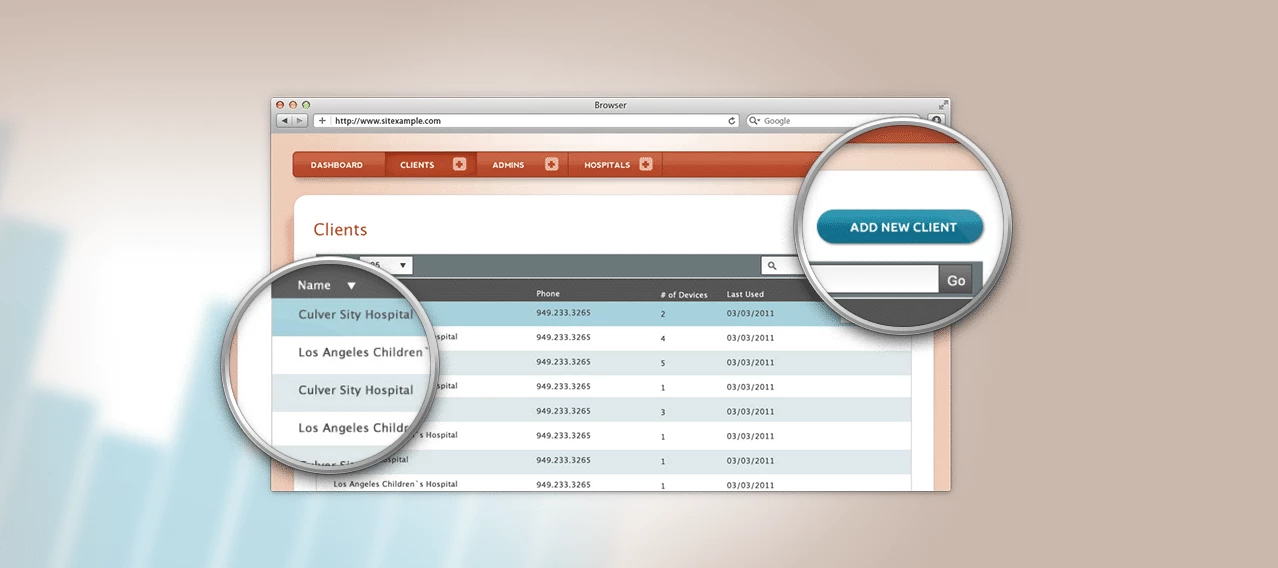Viewport: 1278px width, 568px height.
Task: Click phone number in the 5-devices row
Action: tap(563, 362)
